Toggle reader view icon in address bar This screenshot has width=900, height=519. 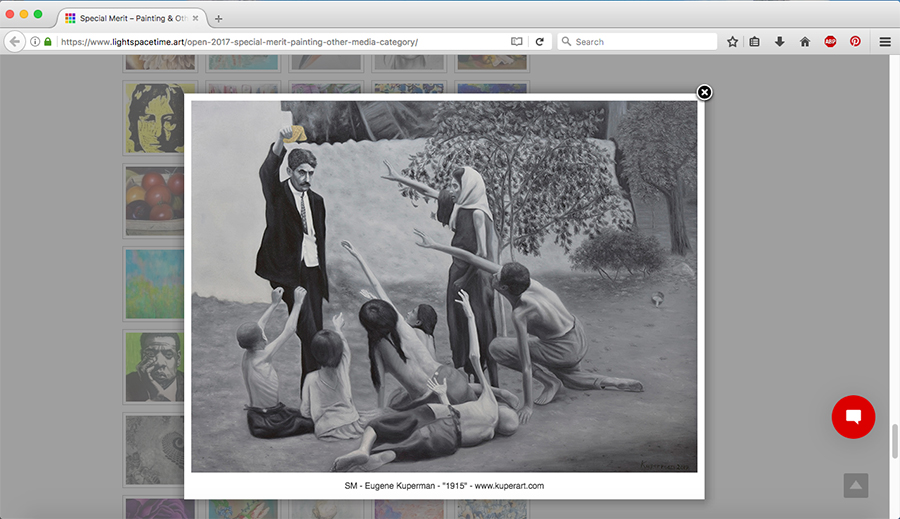pos(517,41)
